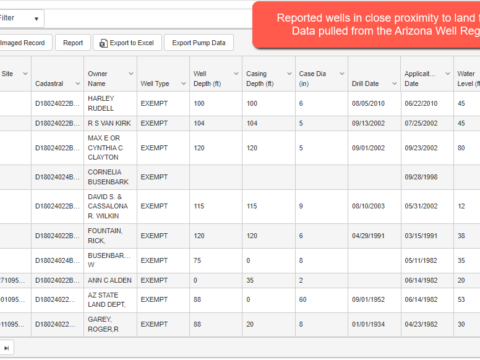
Task: Click the Excel file icon in the export button
Action: [x=104, y=43]
